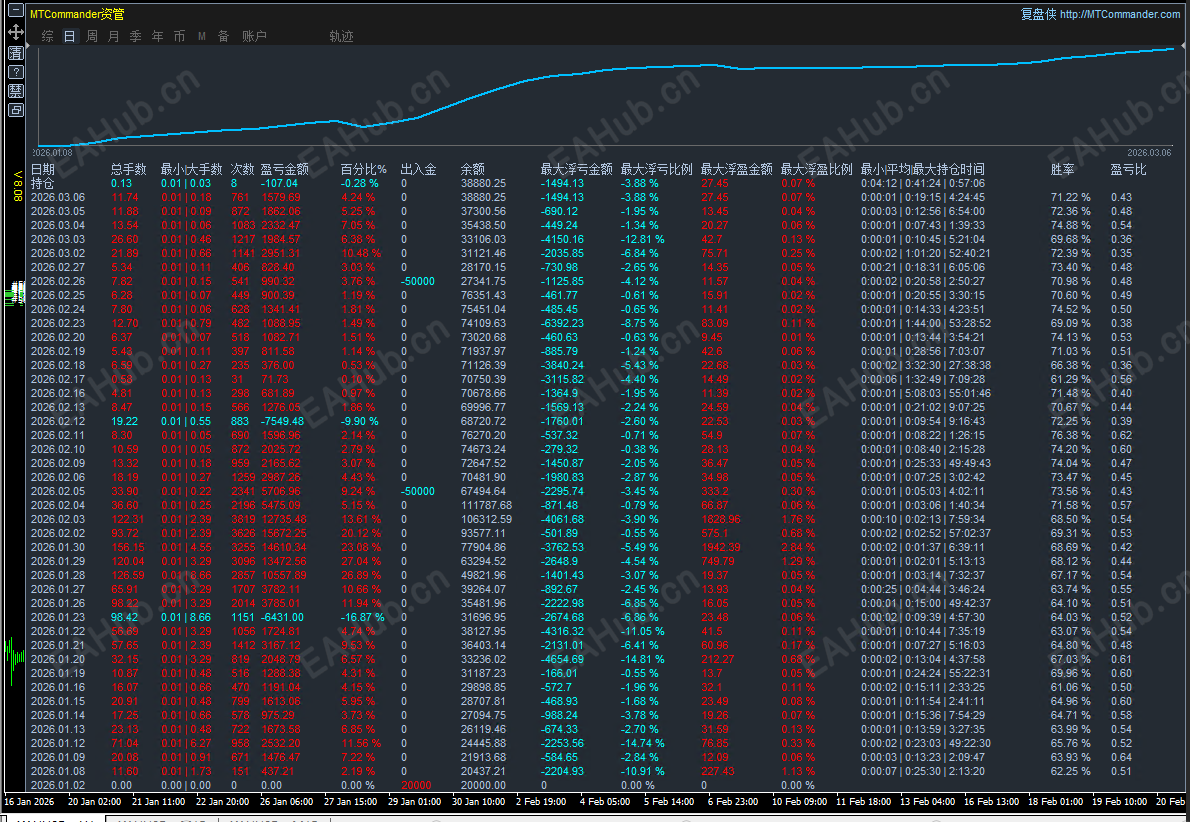Click the four-arrow move panel icon

pyautogui.click(x=16, y=32)
